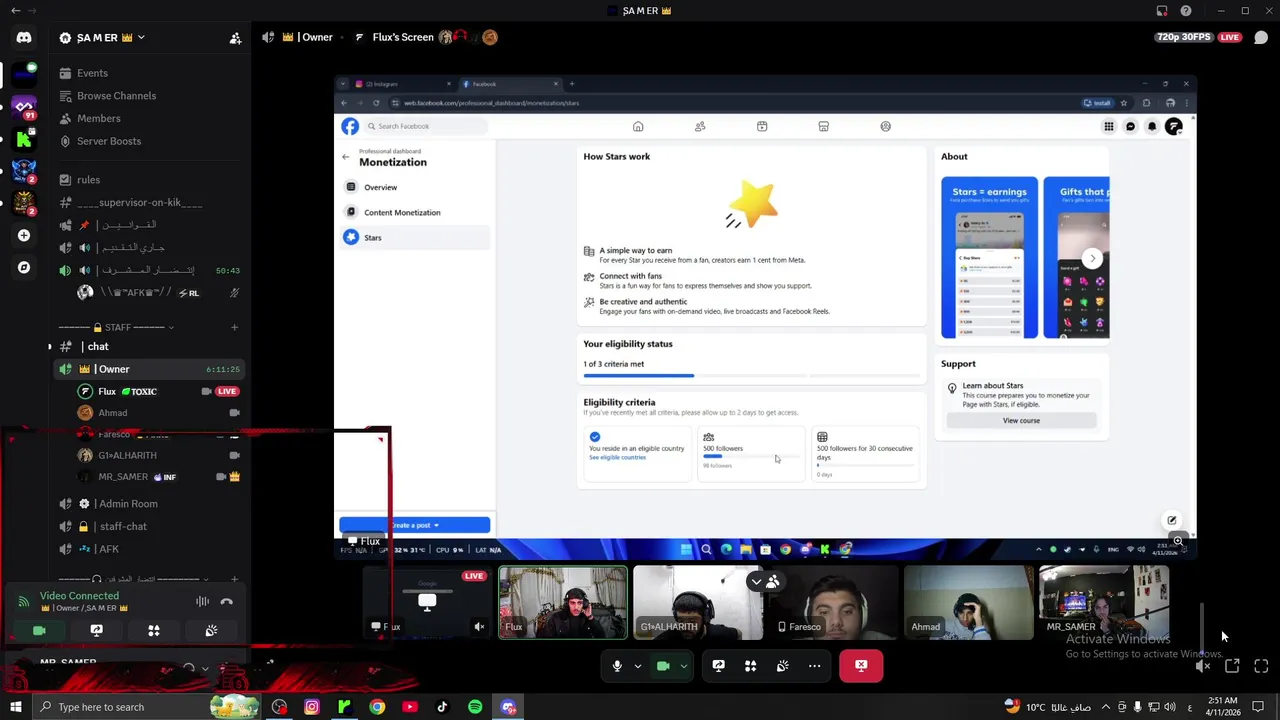
Task: Open the chat text channel
Action: tap(150, 346)
